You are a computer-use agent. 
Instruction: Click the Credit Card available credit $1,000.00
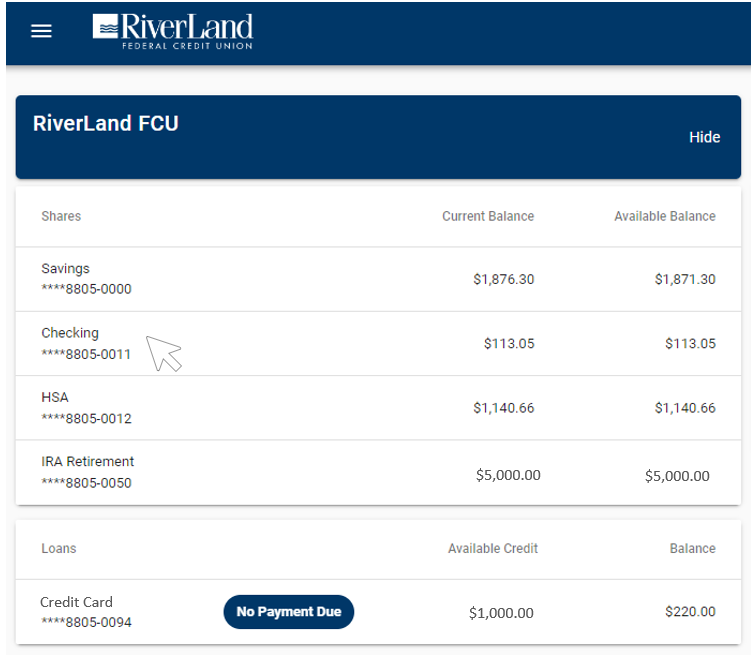501,613
